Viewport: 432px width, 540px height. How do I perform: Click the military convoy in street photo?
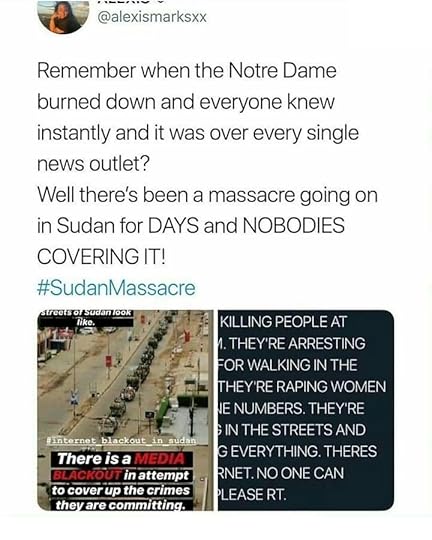[137, 377]
